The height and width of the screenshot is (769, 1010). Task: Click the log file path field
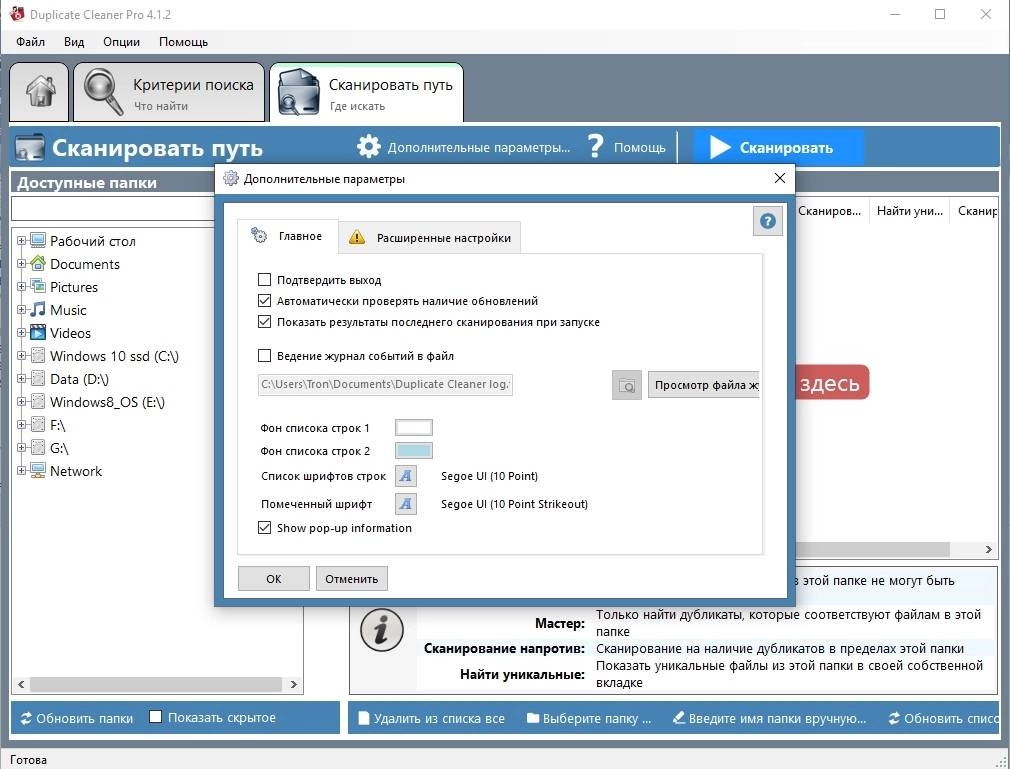click(x=385, y=384)
